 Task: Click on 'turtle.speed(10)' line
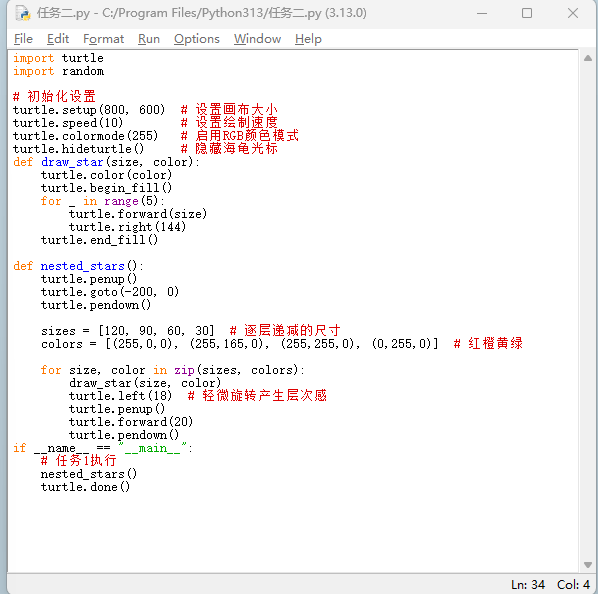(68, 123)
